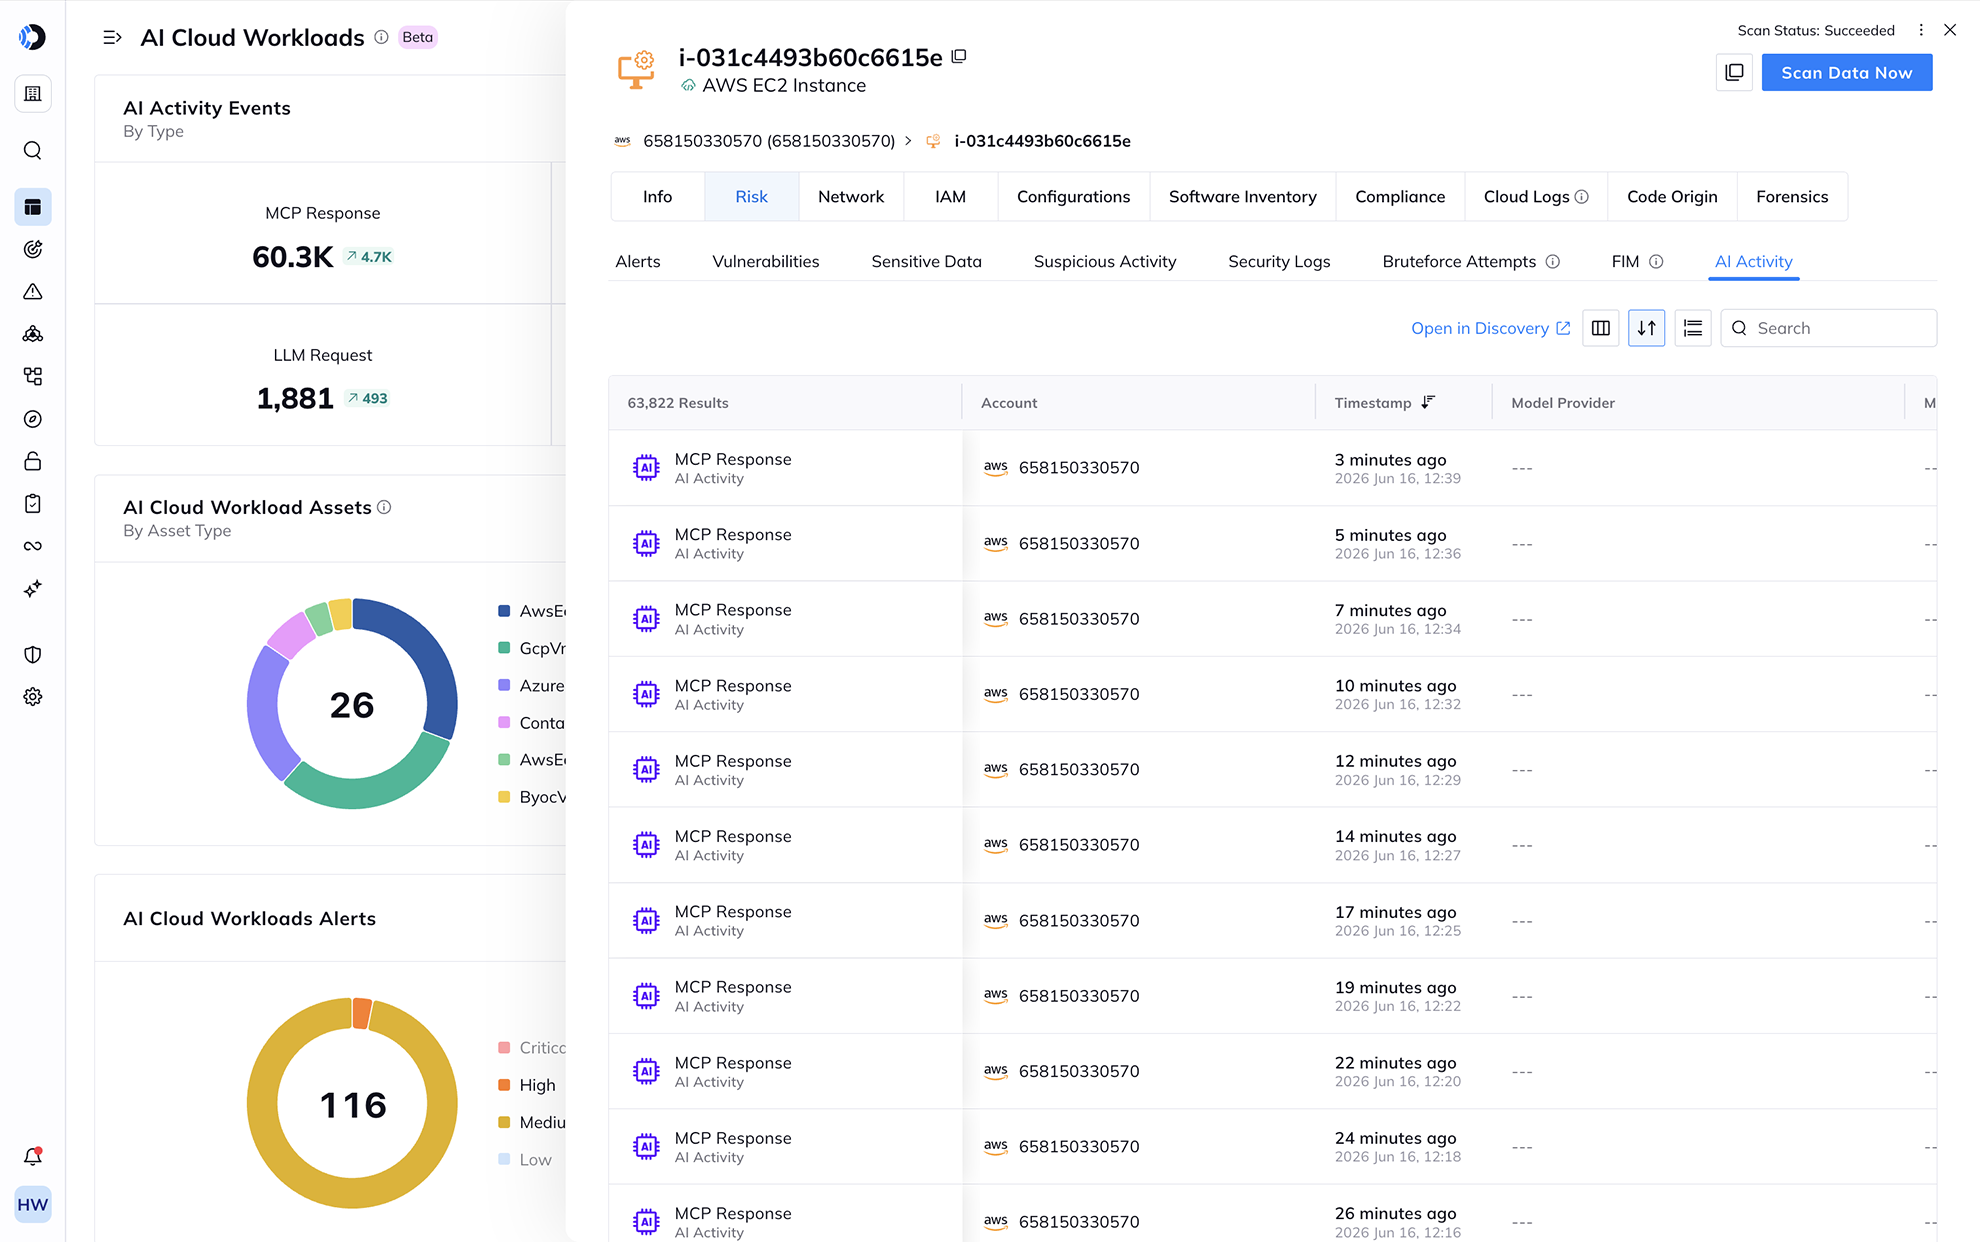1980x1242 pixels.
Task: Click the 26 assets donut chart center
Action: click(352, 704)
